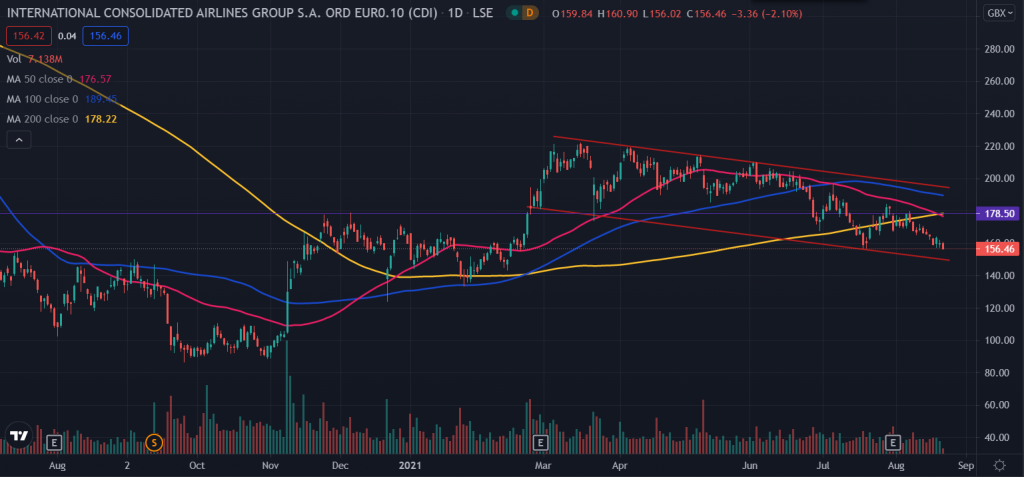Viewport: 1024px width, 477px height.
Task: Select the MA 100 close indicator legend
Action: click(61, 99)
